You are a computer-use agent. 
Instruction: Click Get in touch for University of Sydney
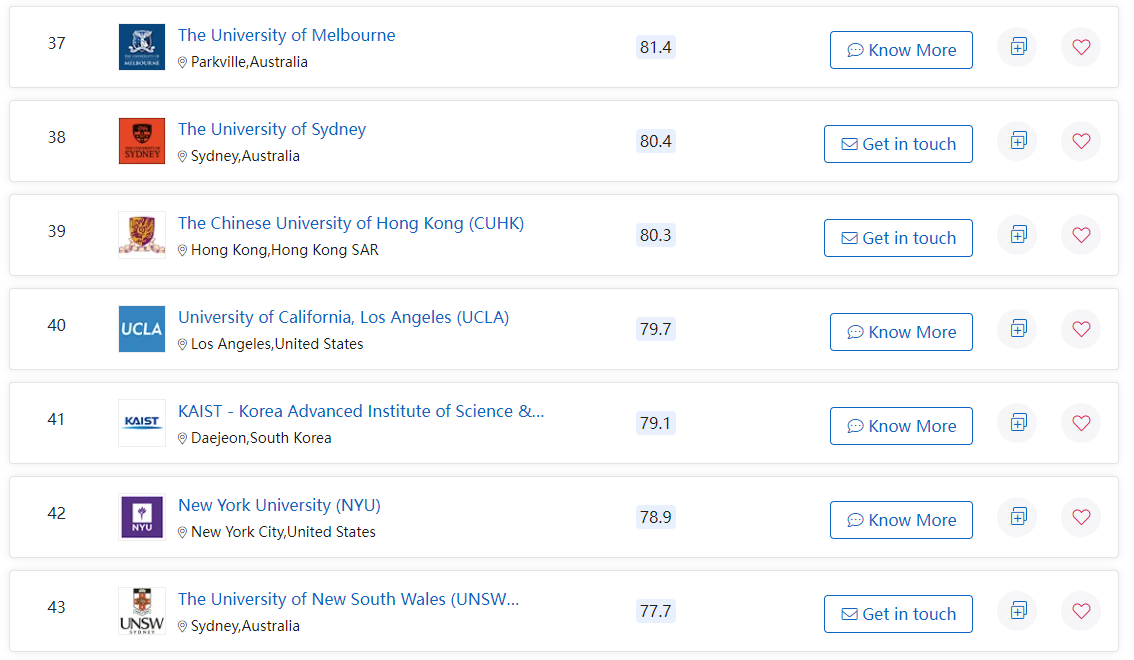898,144
